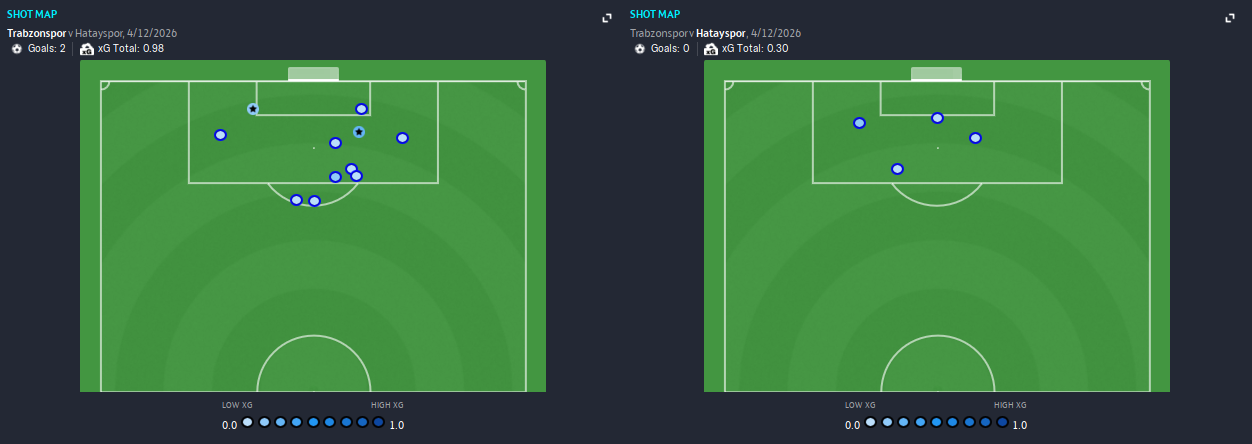The height and width of the screenshot is (444, 1252).
Task: Click the goal-net icon beside xG Total: 0.98
Action: [x=87, y=48]
